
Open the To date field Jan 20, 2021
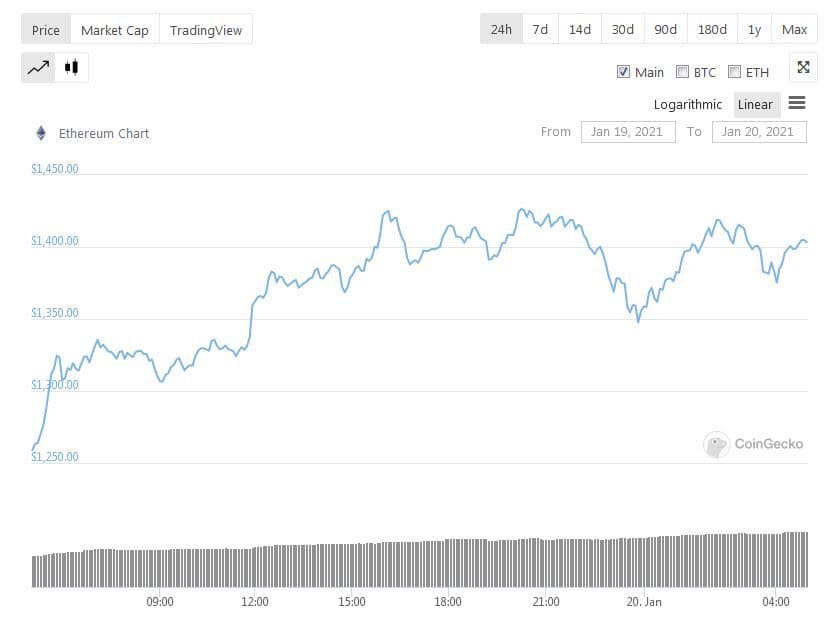click(758, 131)
